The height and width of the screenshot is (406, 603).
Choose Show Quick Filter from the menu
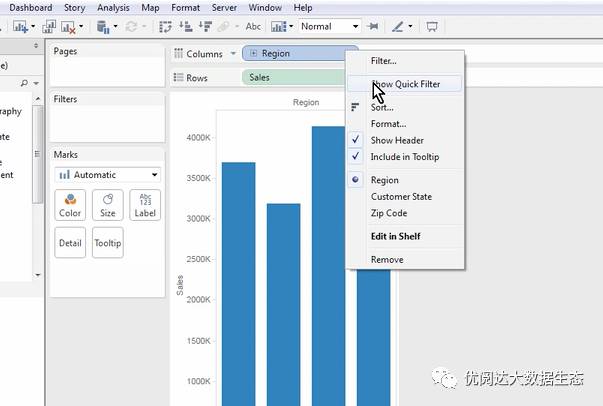405,84
